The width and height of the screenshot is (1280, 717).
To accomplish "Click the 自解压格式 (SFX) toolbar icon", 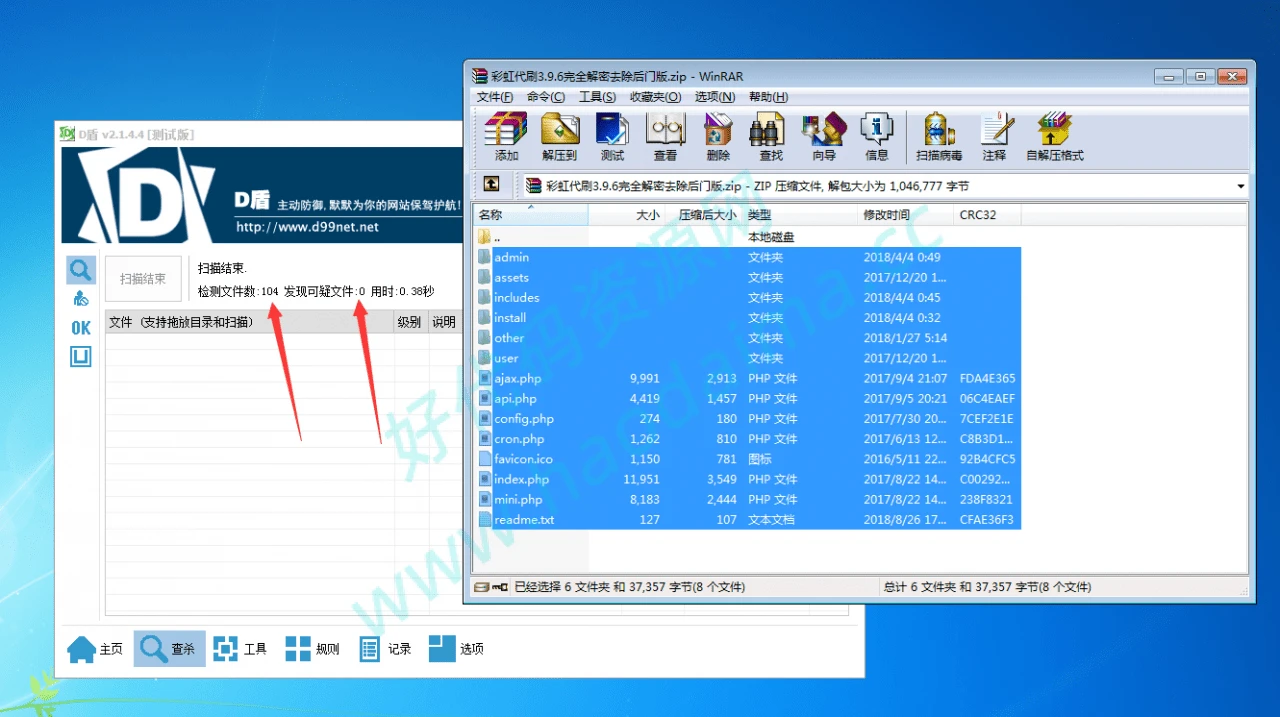I will tap(1054, 135).
